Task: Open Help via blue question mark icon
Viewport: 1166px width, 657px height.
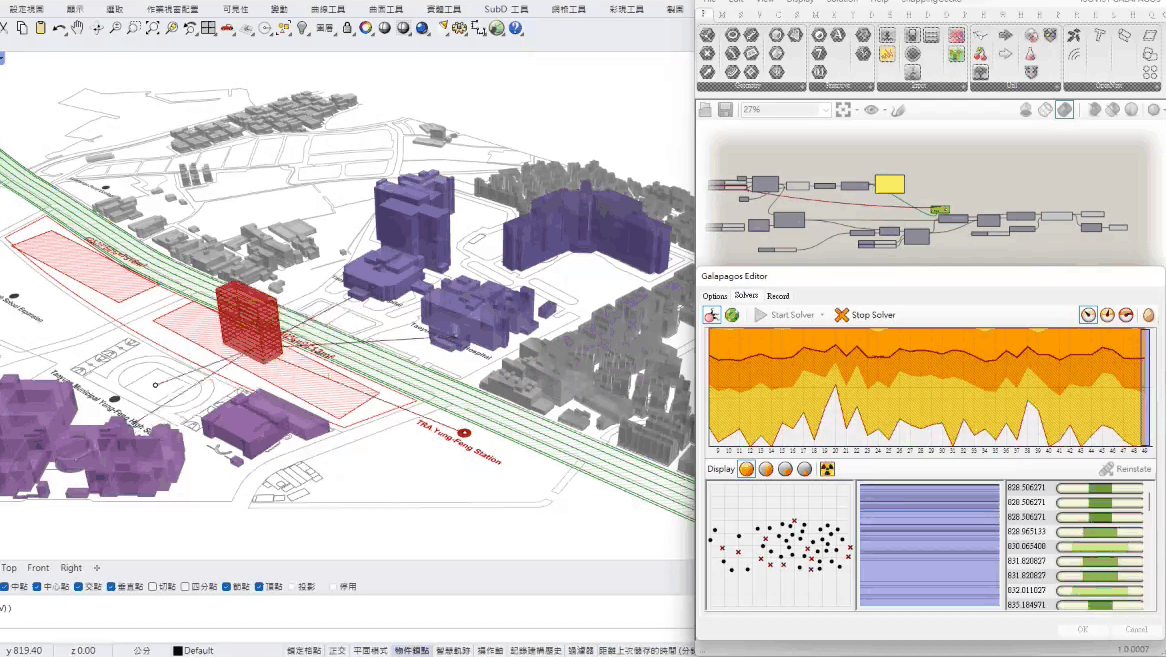Action: [516, 29]
